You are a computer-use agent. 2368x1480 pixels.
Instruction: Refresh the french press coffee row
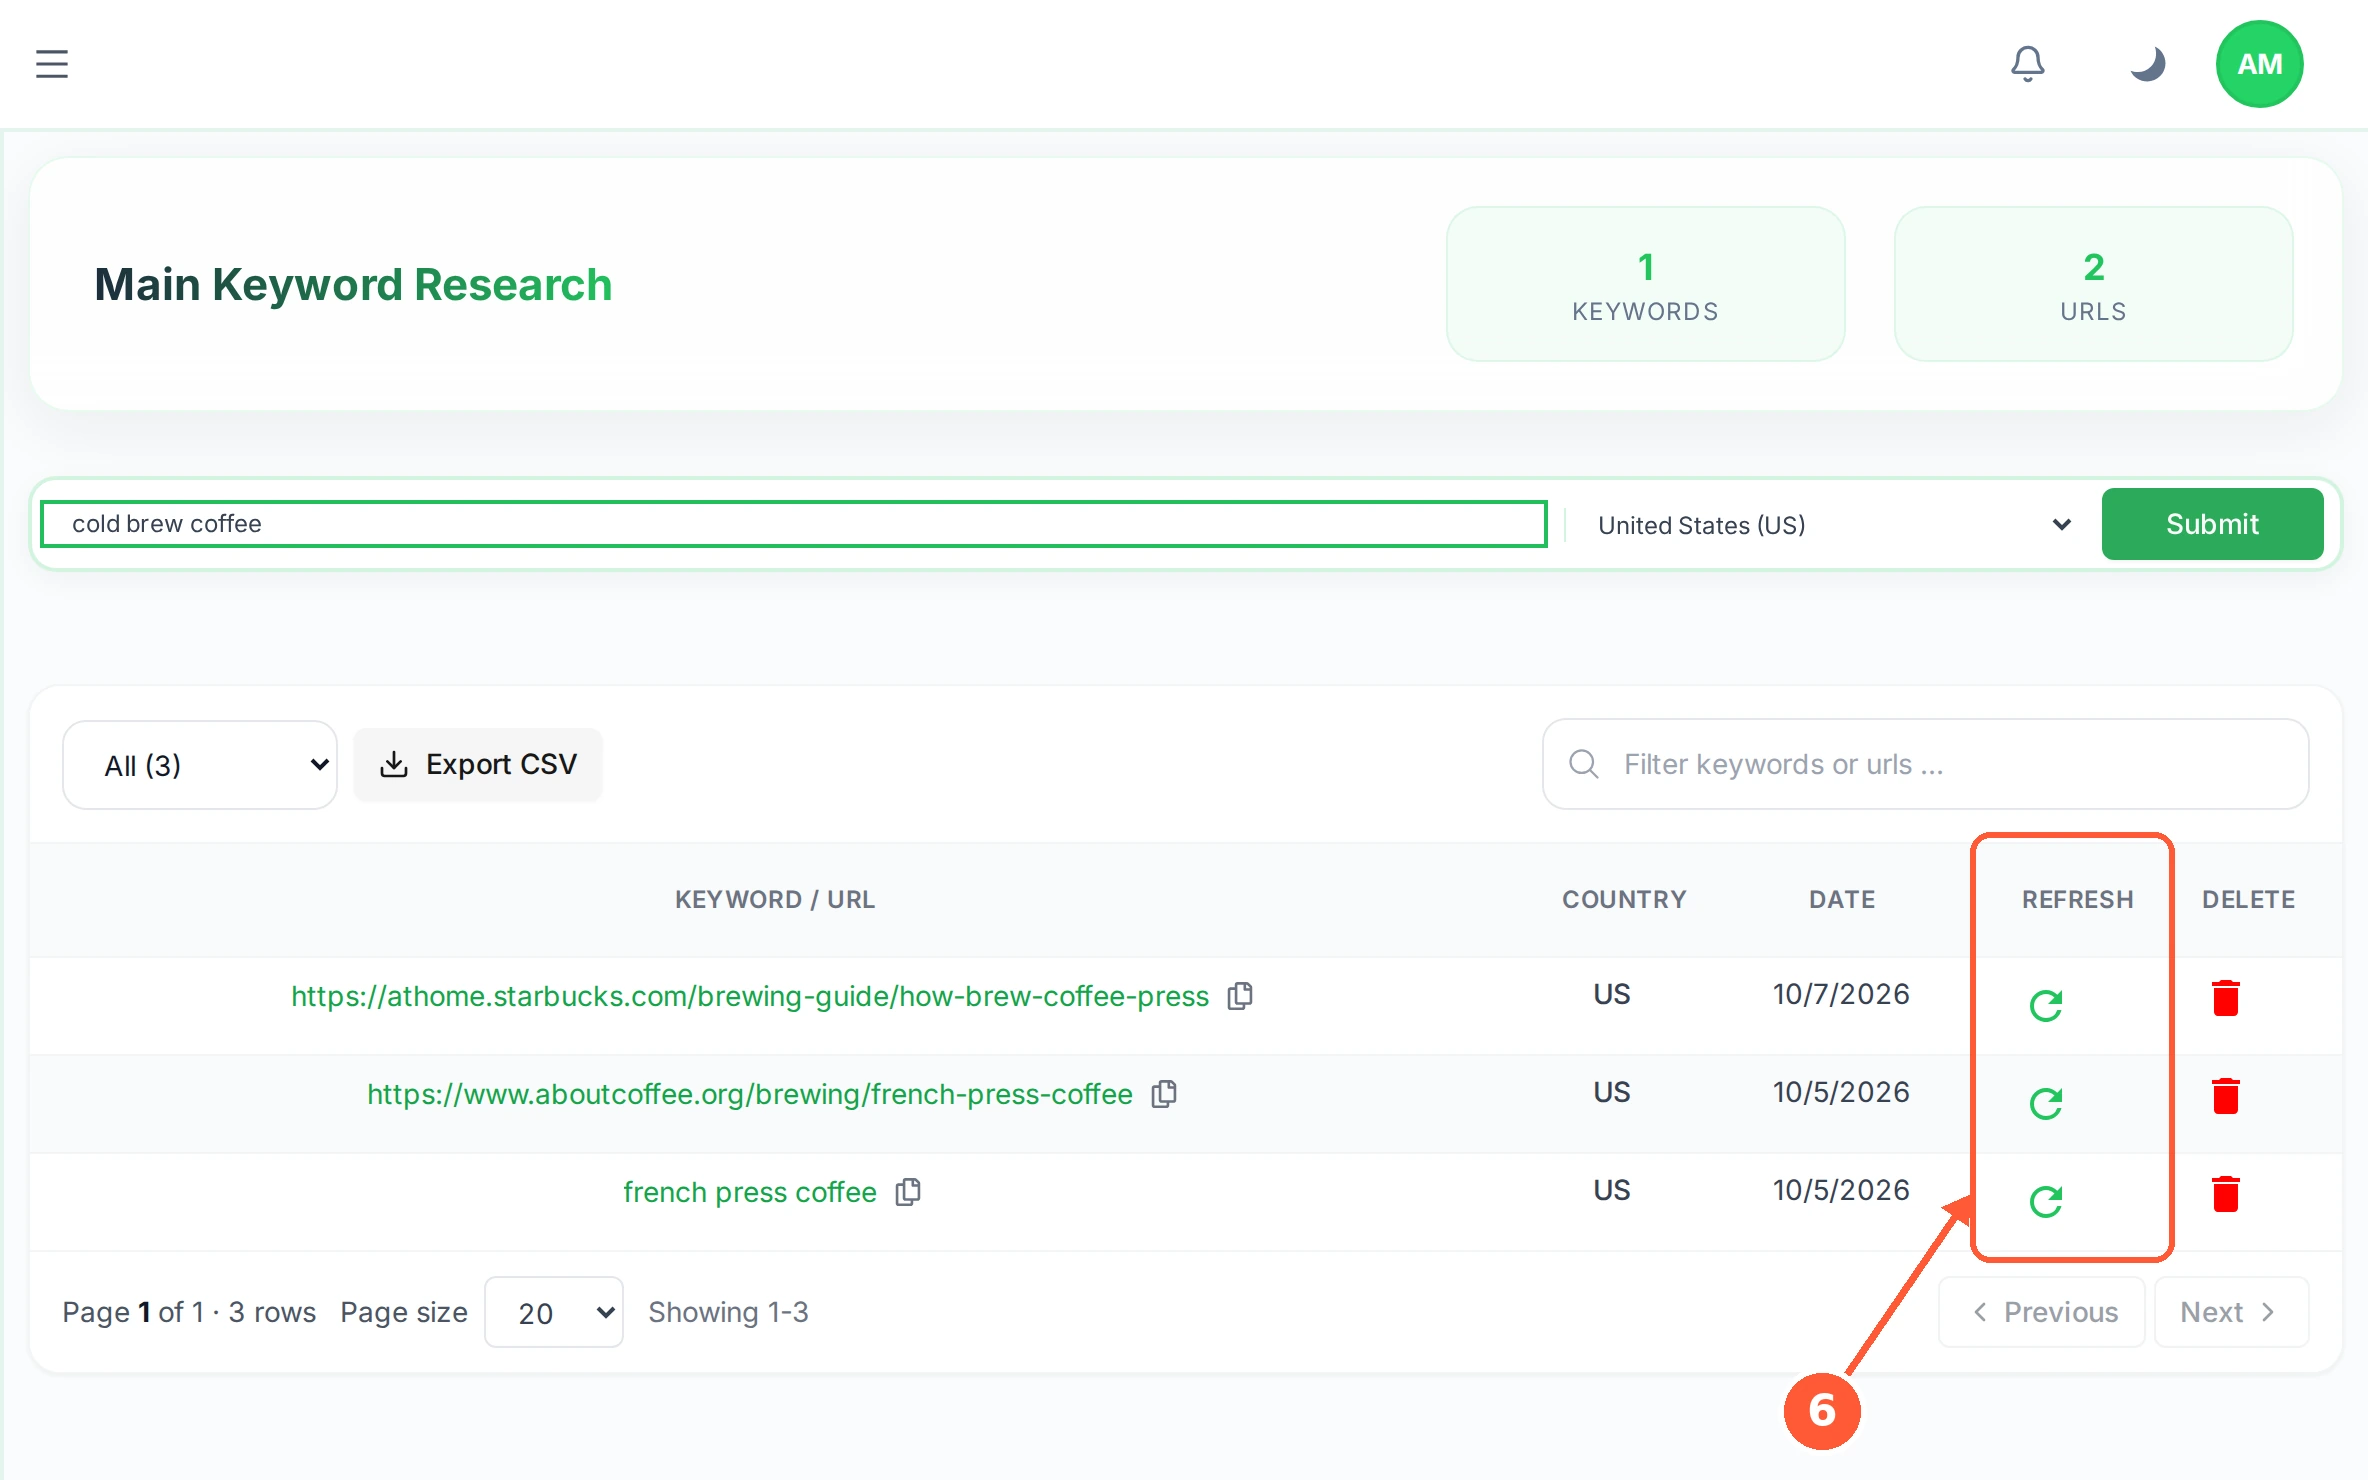(2046, 1201)
